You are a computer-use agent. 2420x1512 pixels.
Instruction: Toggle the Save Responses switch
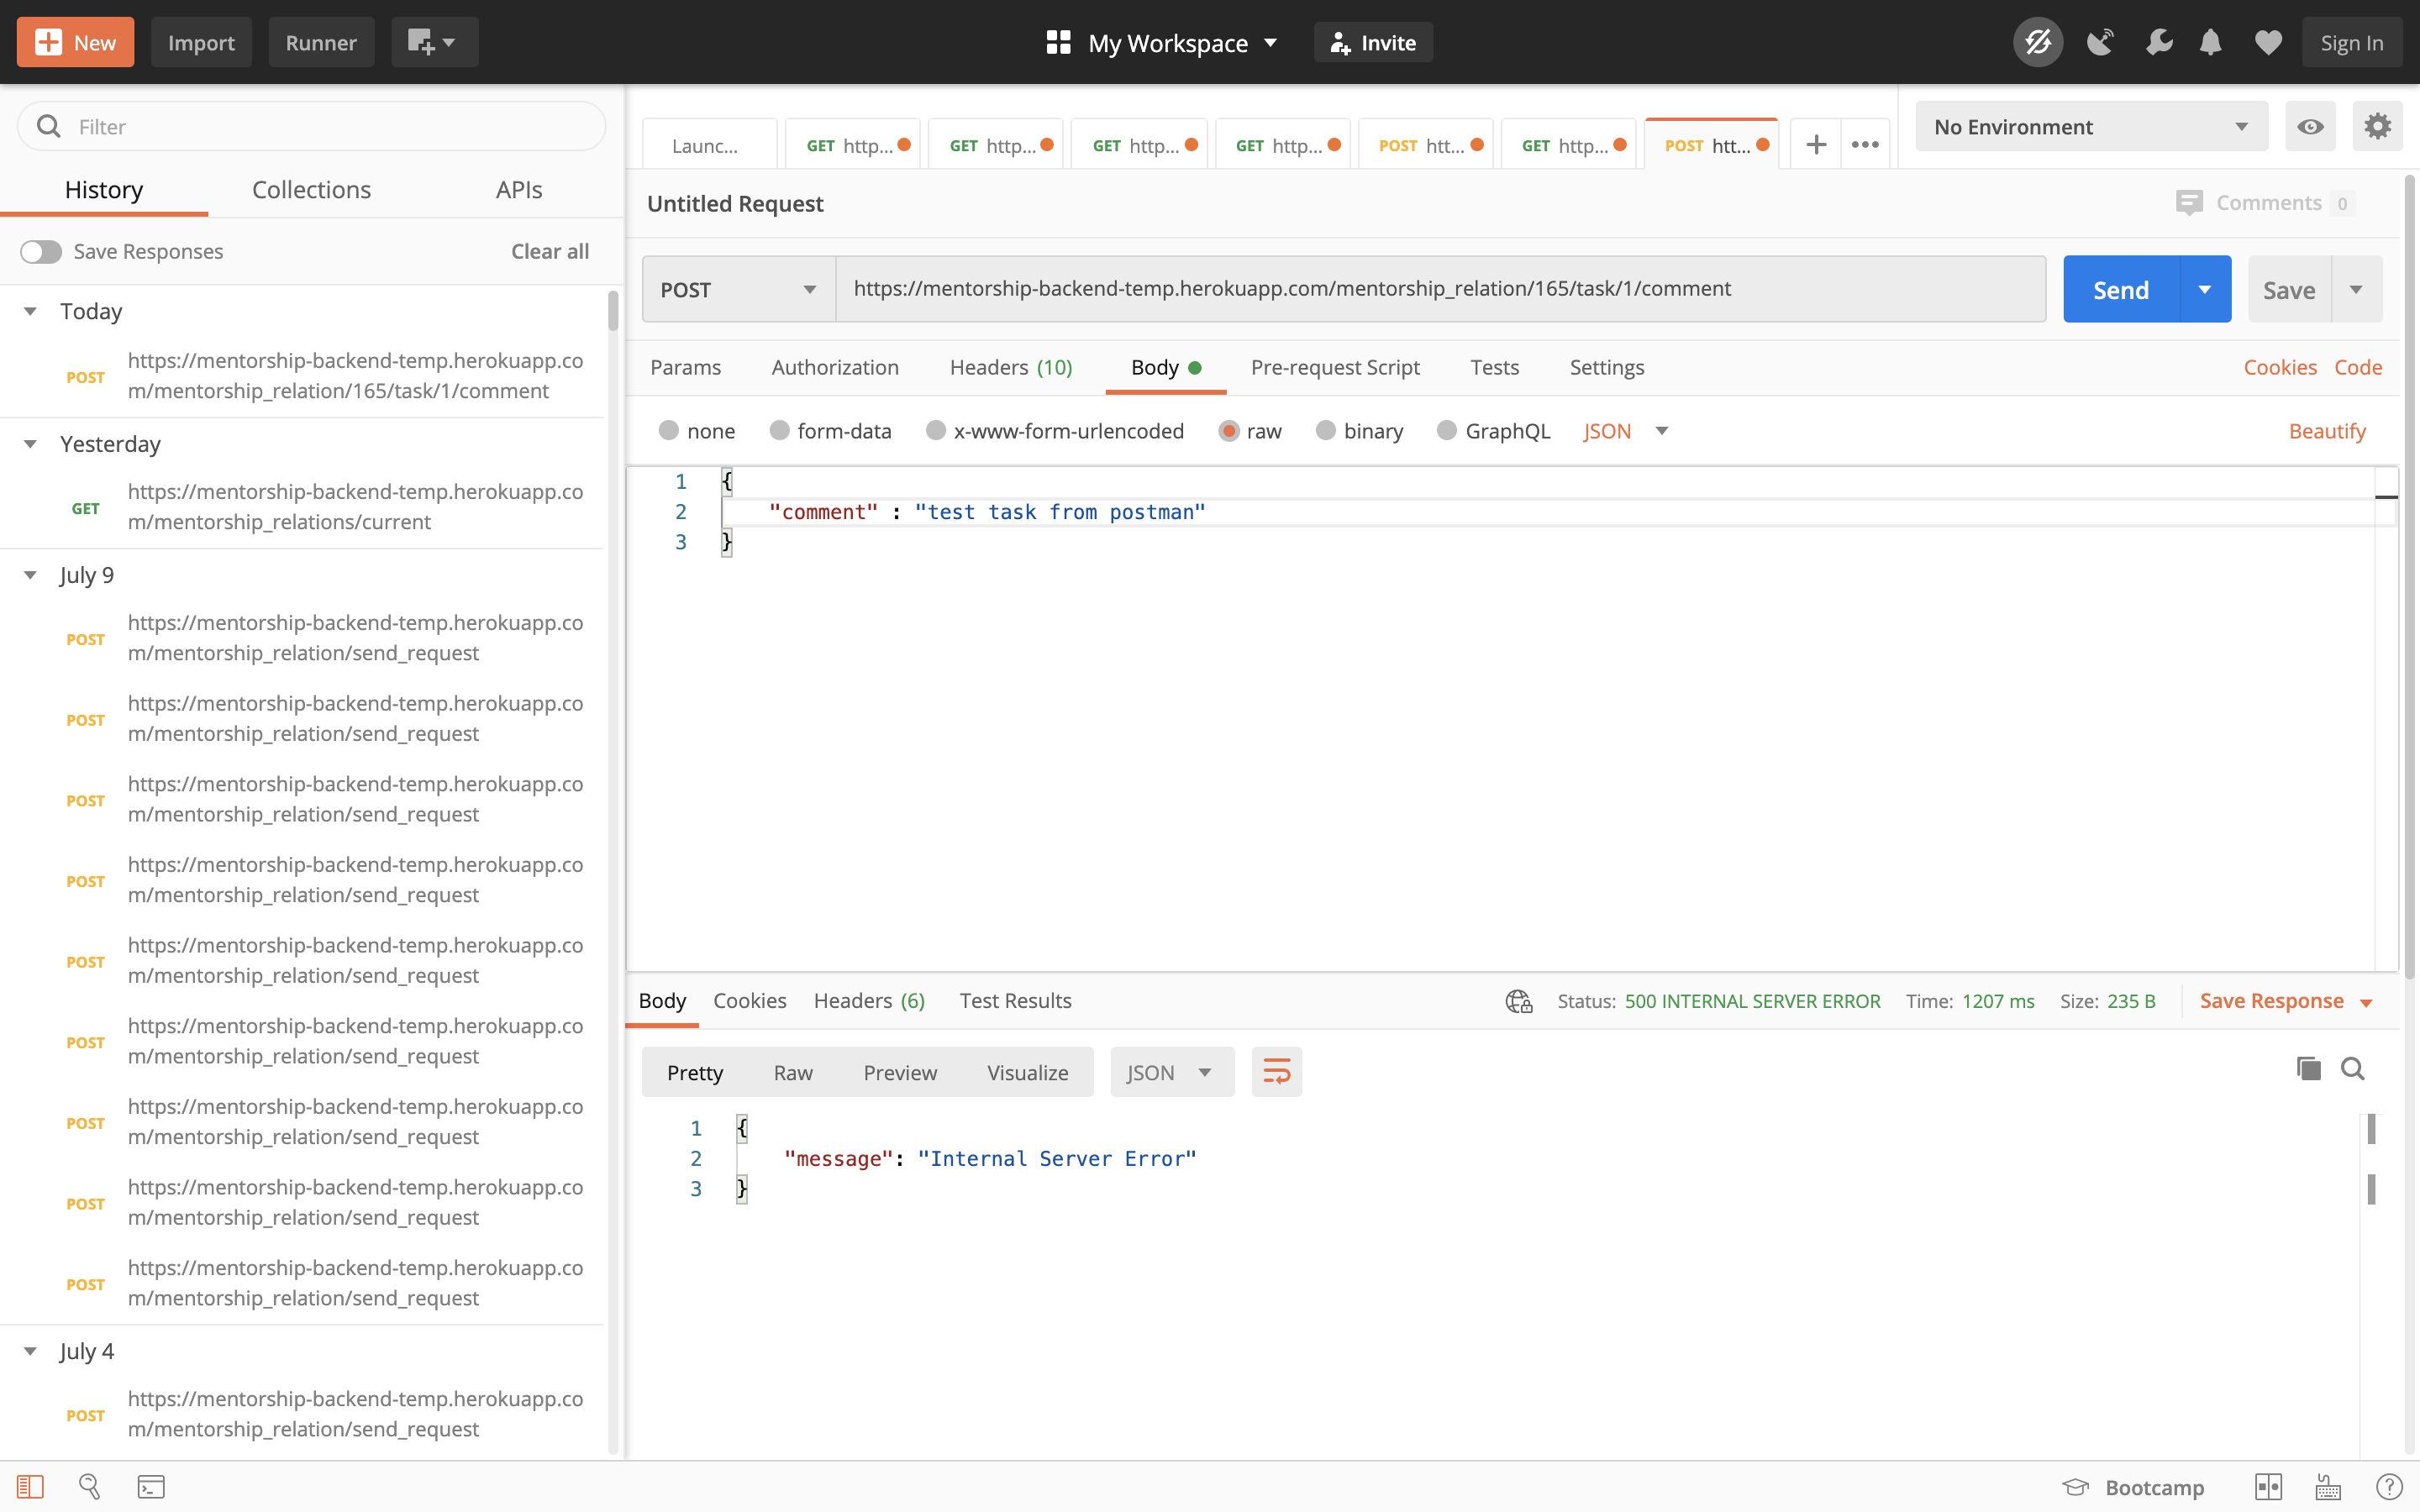41,251
